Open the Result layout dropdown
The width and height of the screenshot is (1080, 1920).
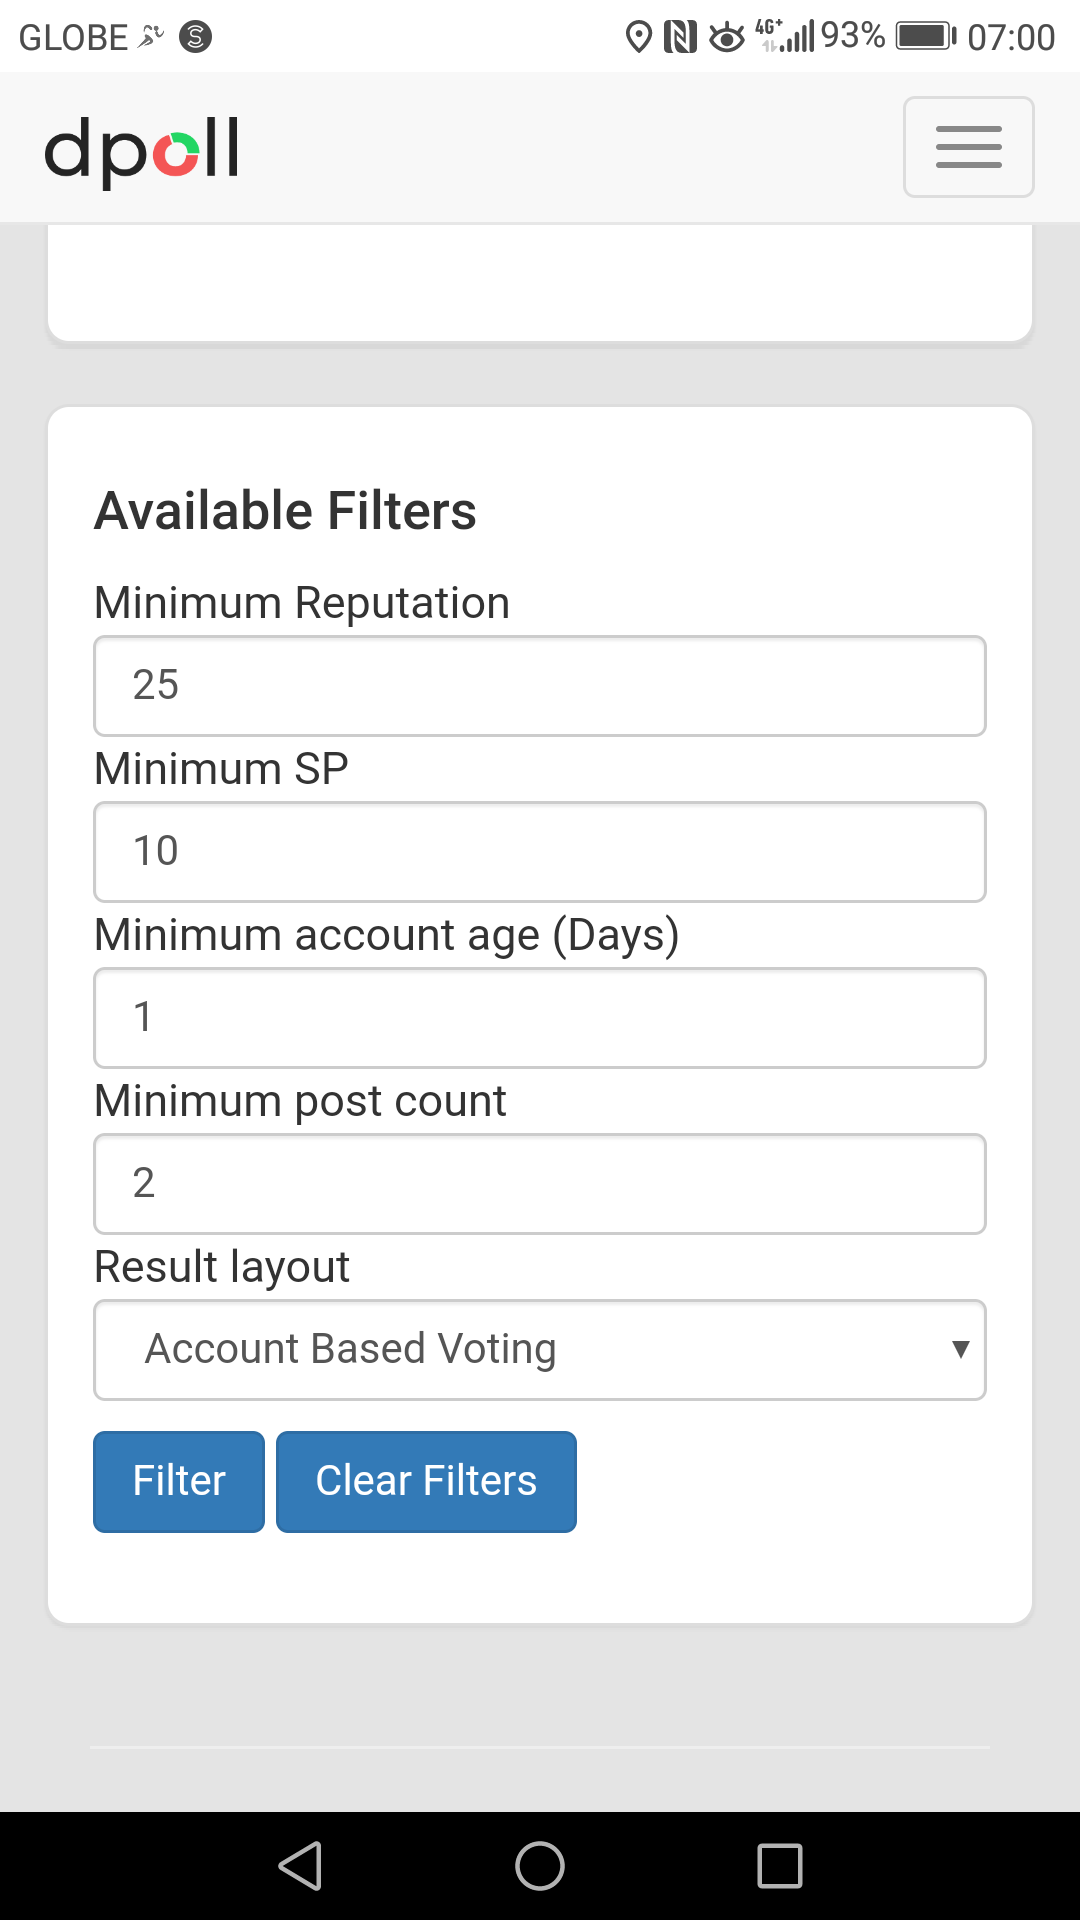pyautogui.click(x=540, y=1349)
